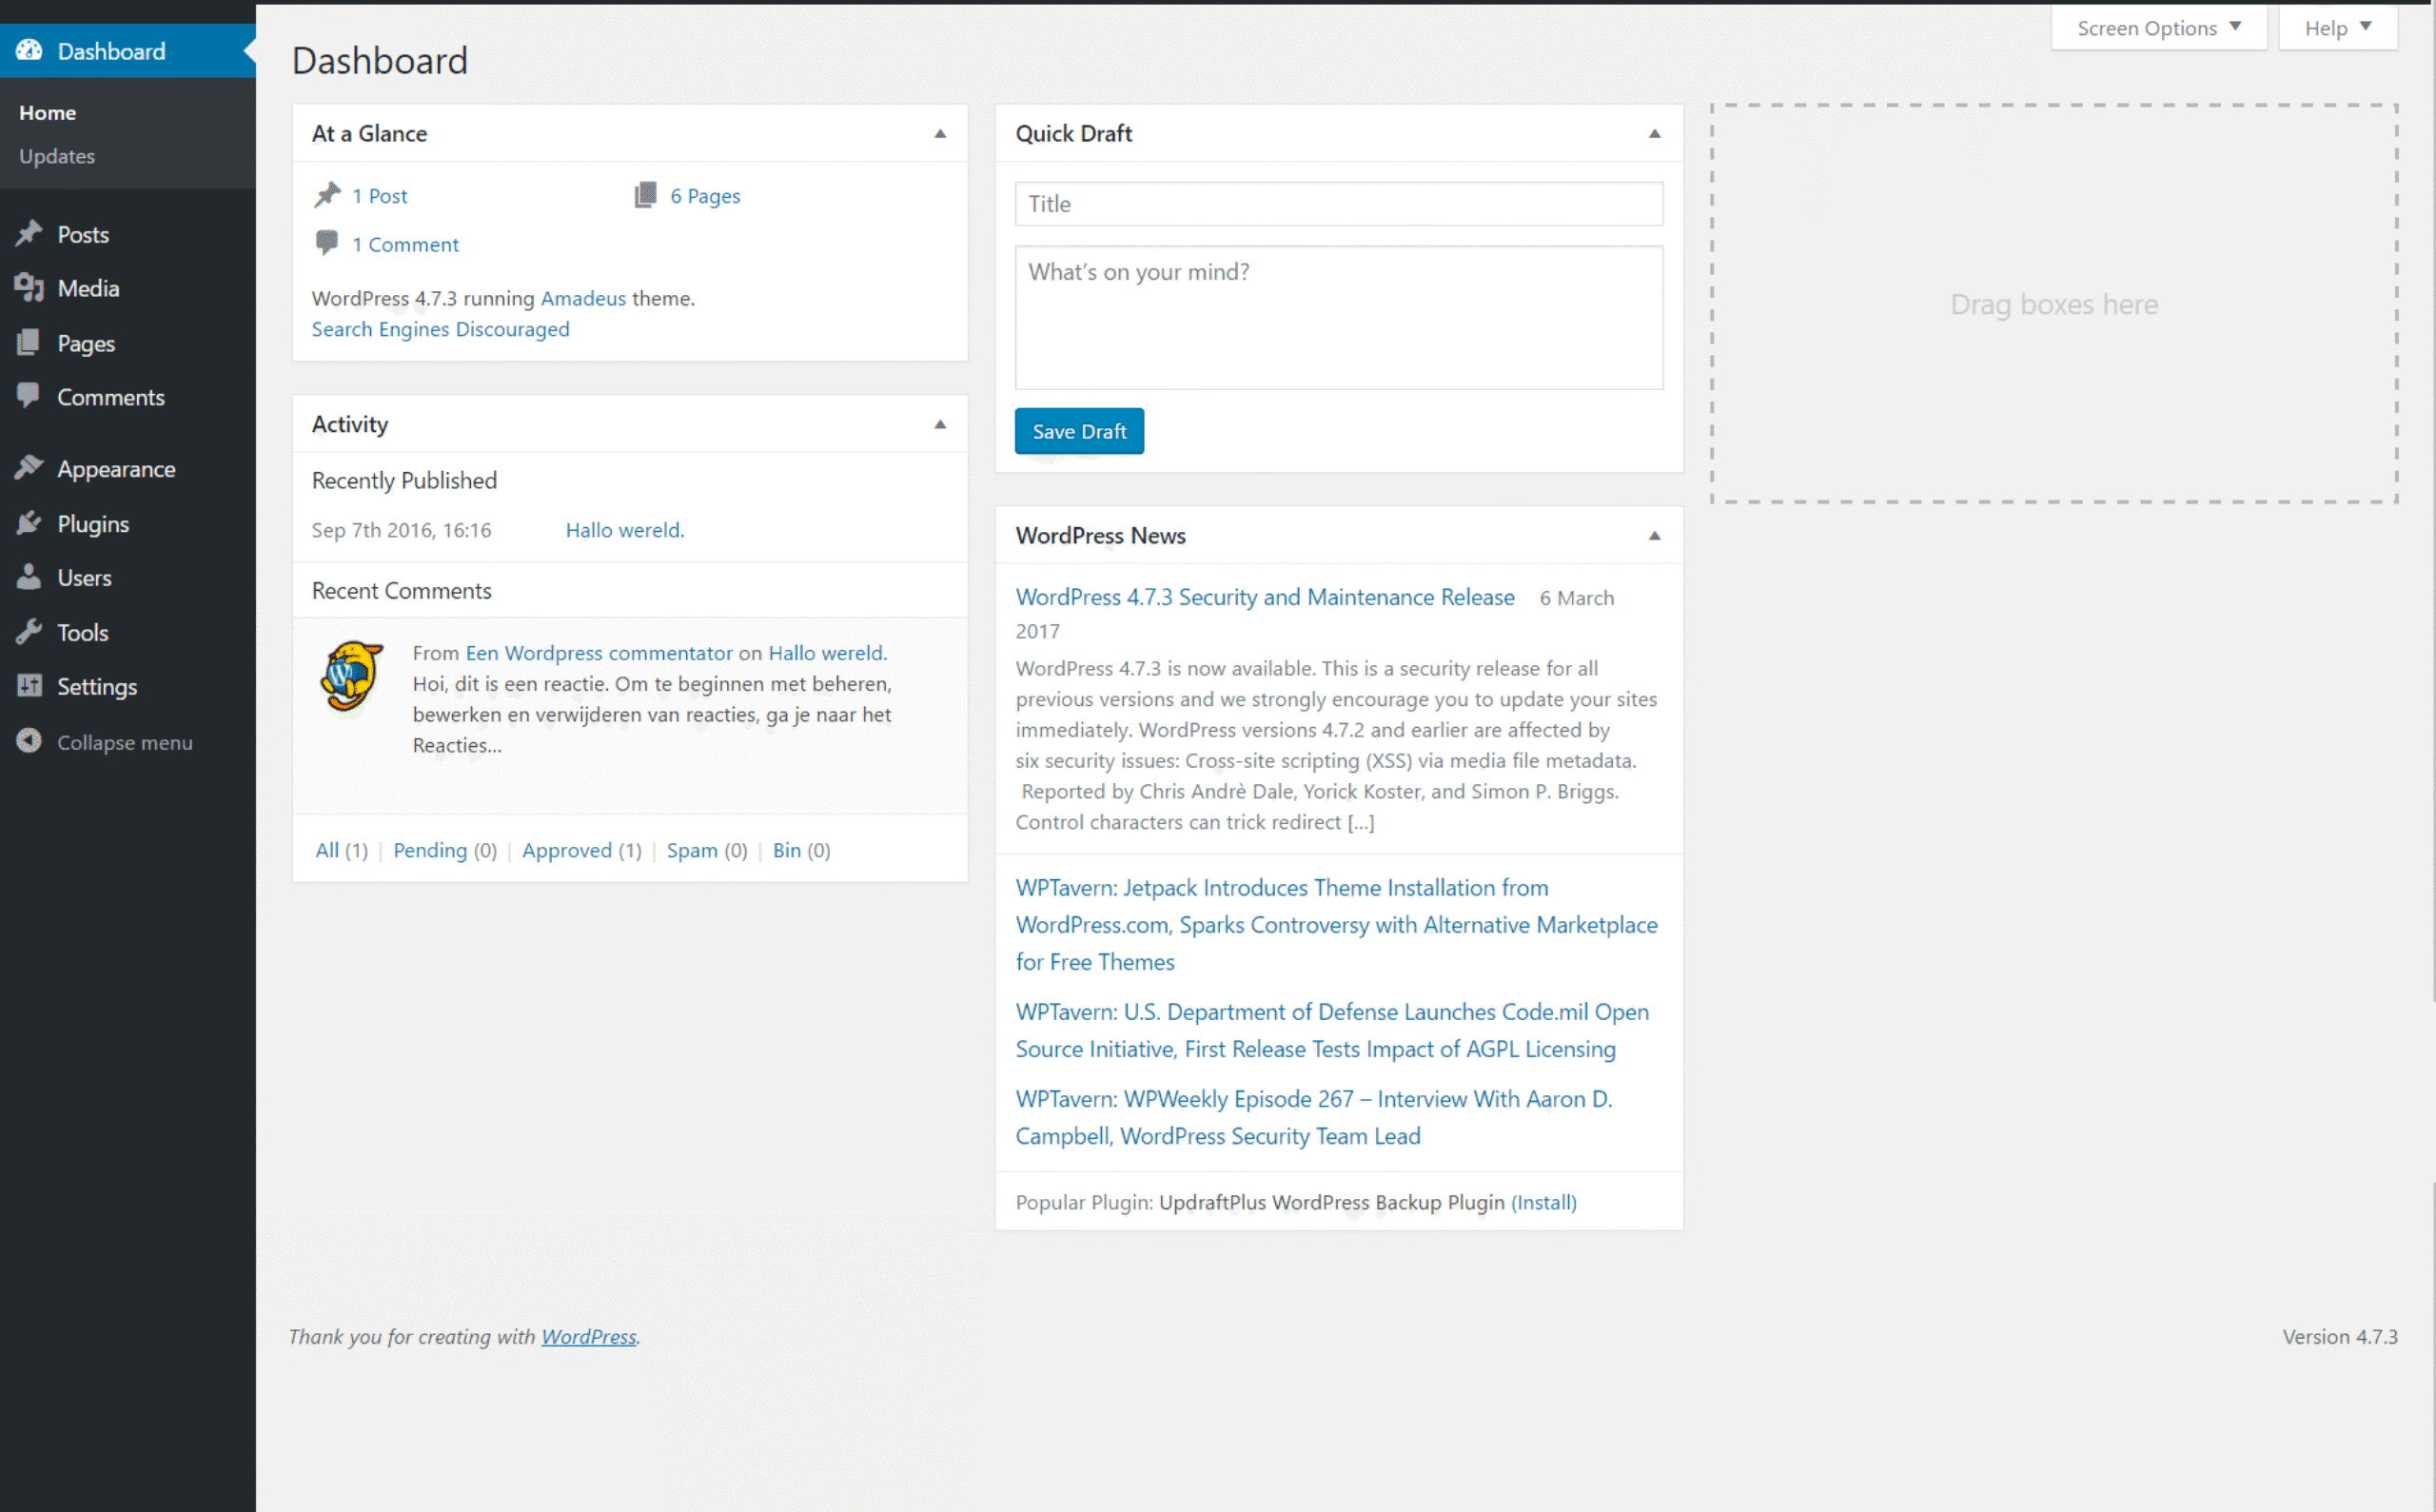Open Hallo wereld link in the recent comment
The width and height of the screenshot is (2436, 1512).
click(x=827, y=653)
